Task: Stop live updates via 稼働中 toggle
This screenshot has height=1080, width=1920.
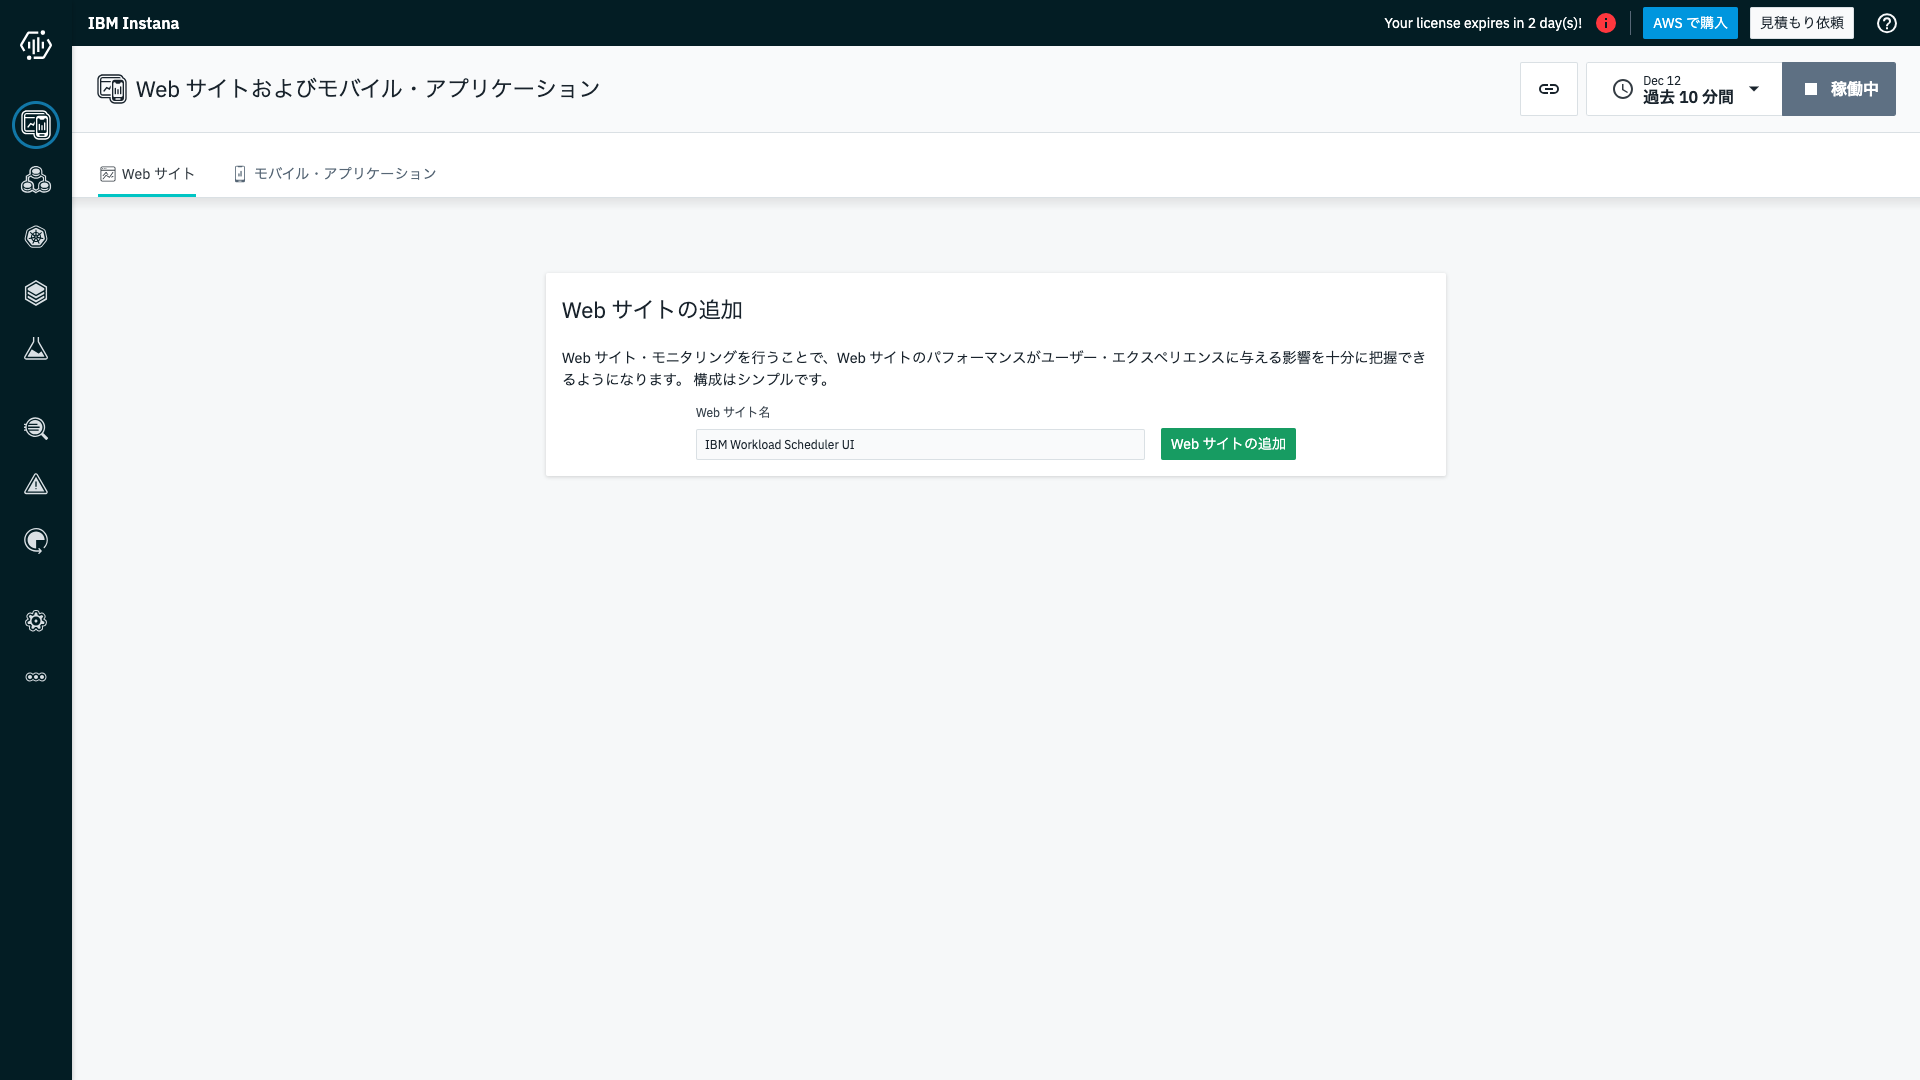Action: [x=1839, y=89]
